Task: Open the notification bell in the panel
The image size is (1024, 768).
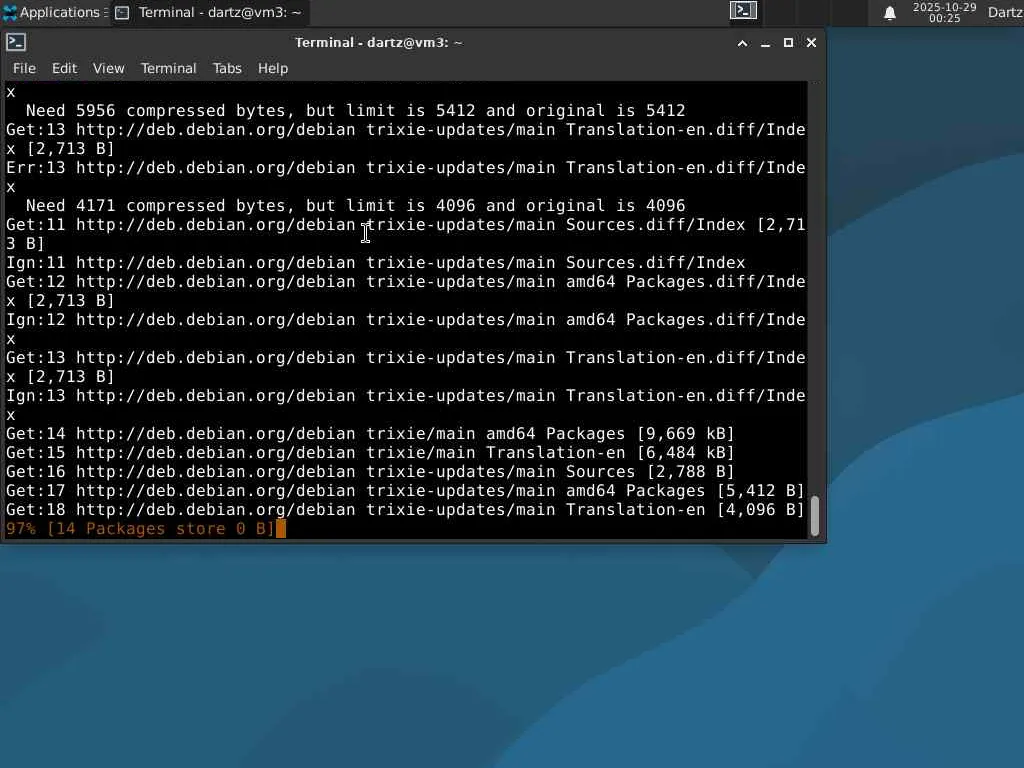Action: coord(889,13)
